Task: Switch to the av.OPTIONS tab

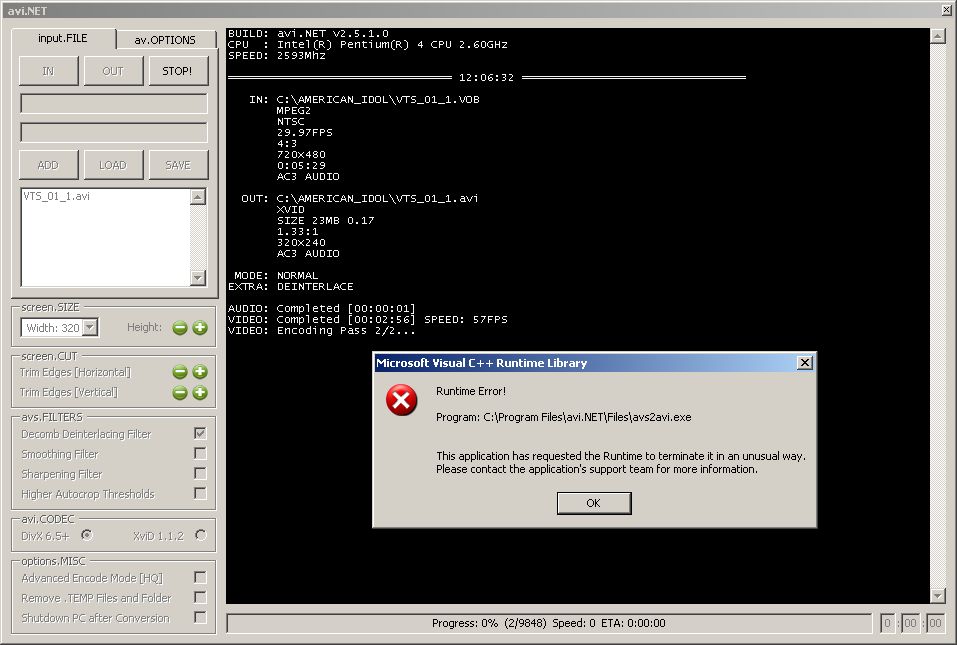Action: tap(165, 40)
